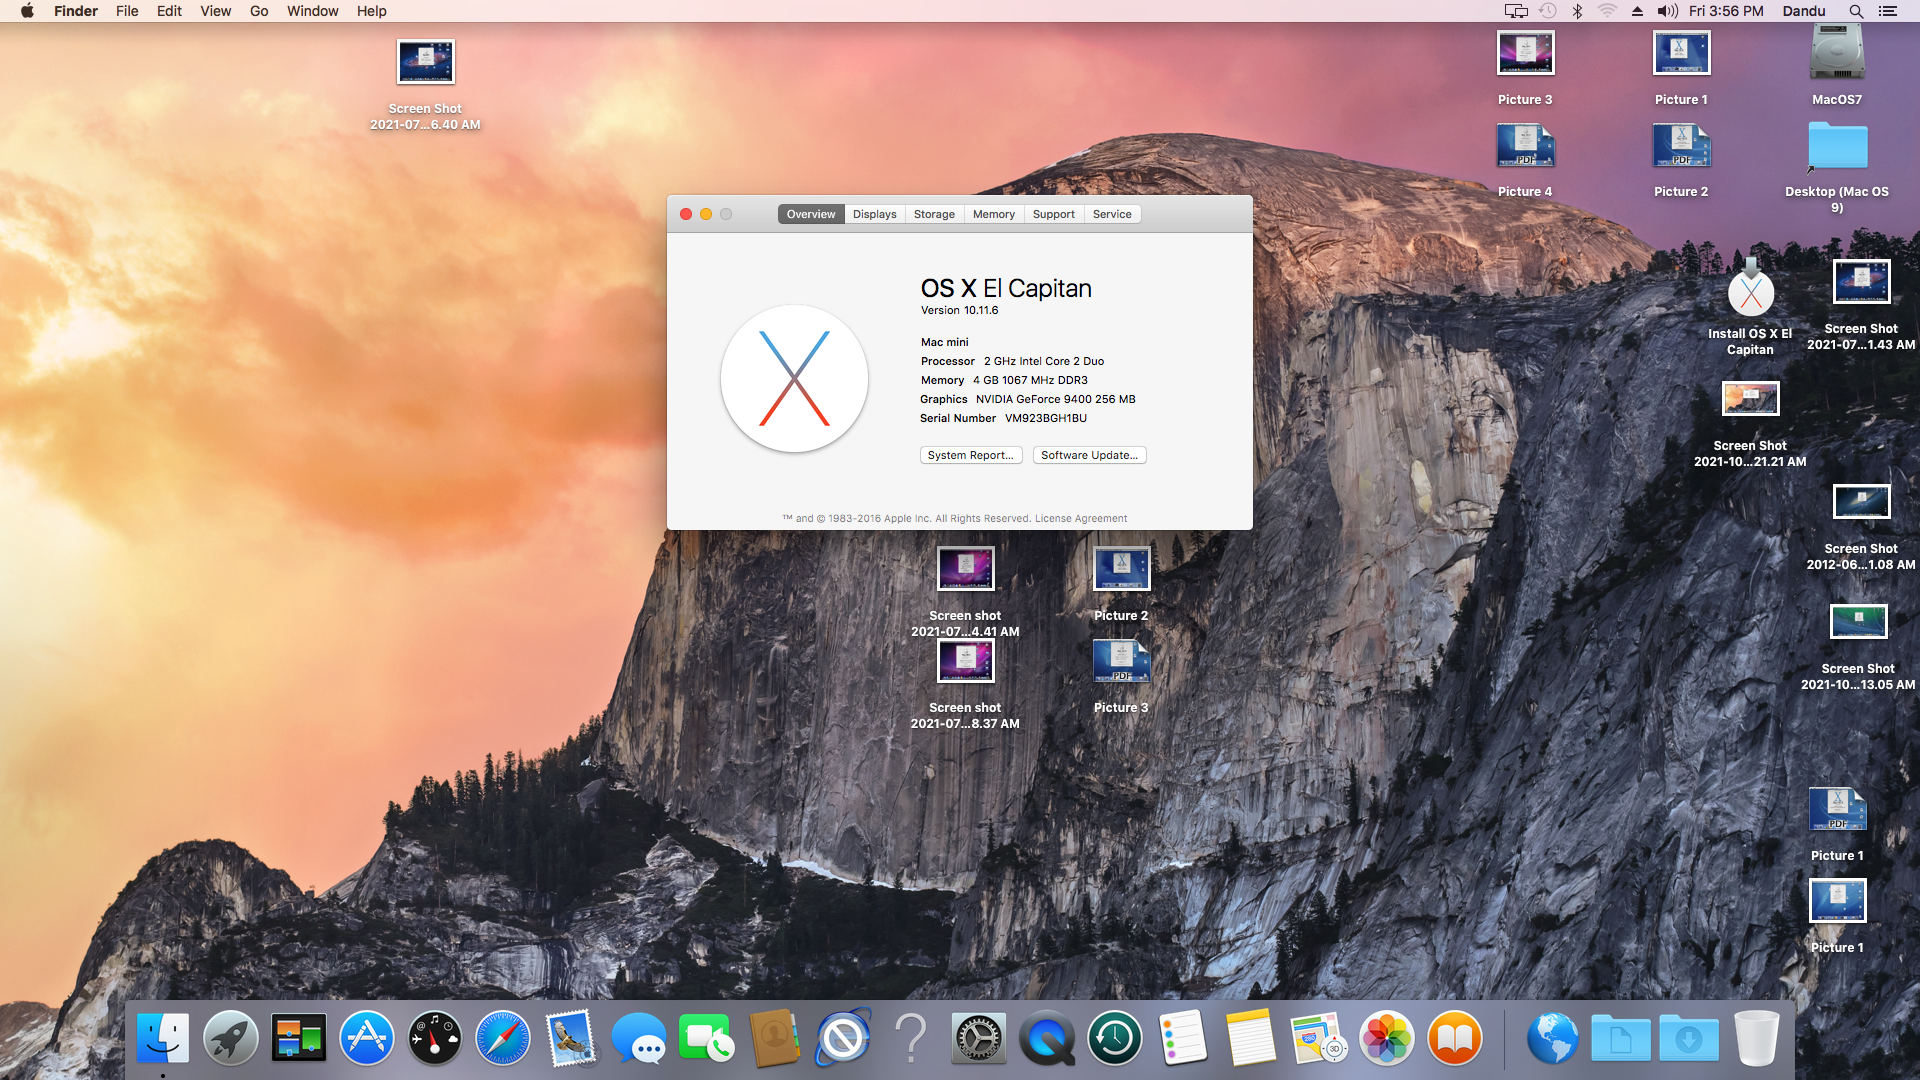Open the Trash in the Dock

coord(1756,1038)
